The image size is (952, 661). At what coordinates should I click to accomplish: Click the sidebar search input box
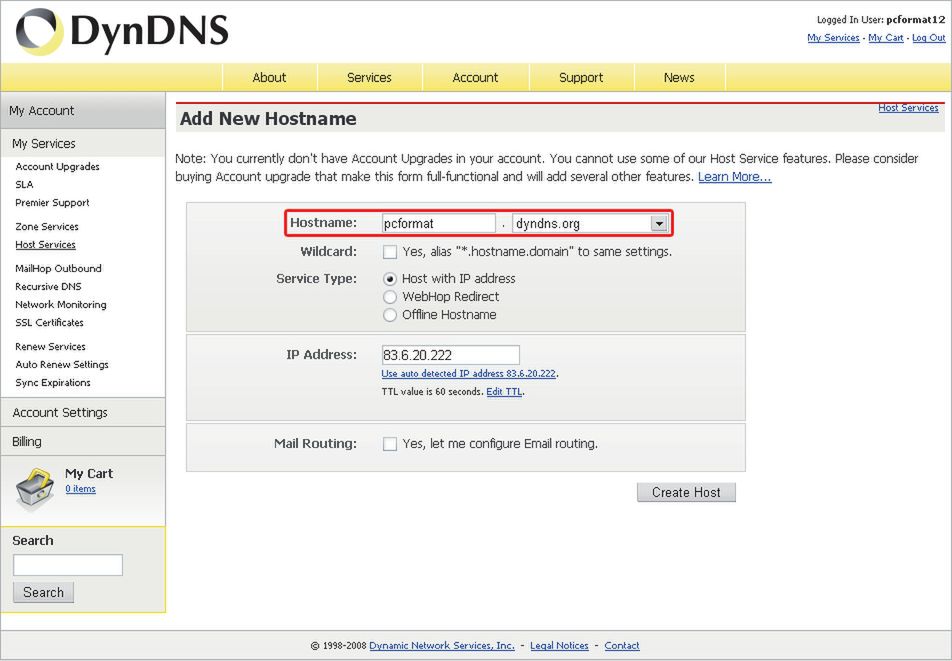[68, 564]
